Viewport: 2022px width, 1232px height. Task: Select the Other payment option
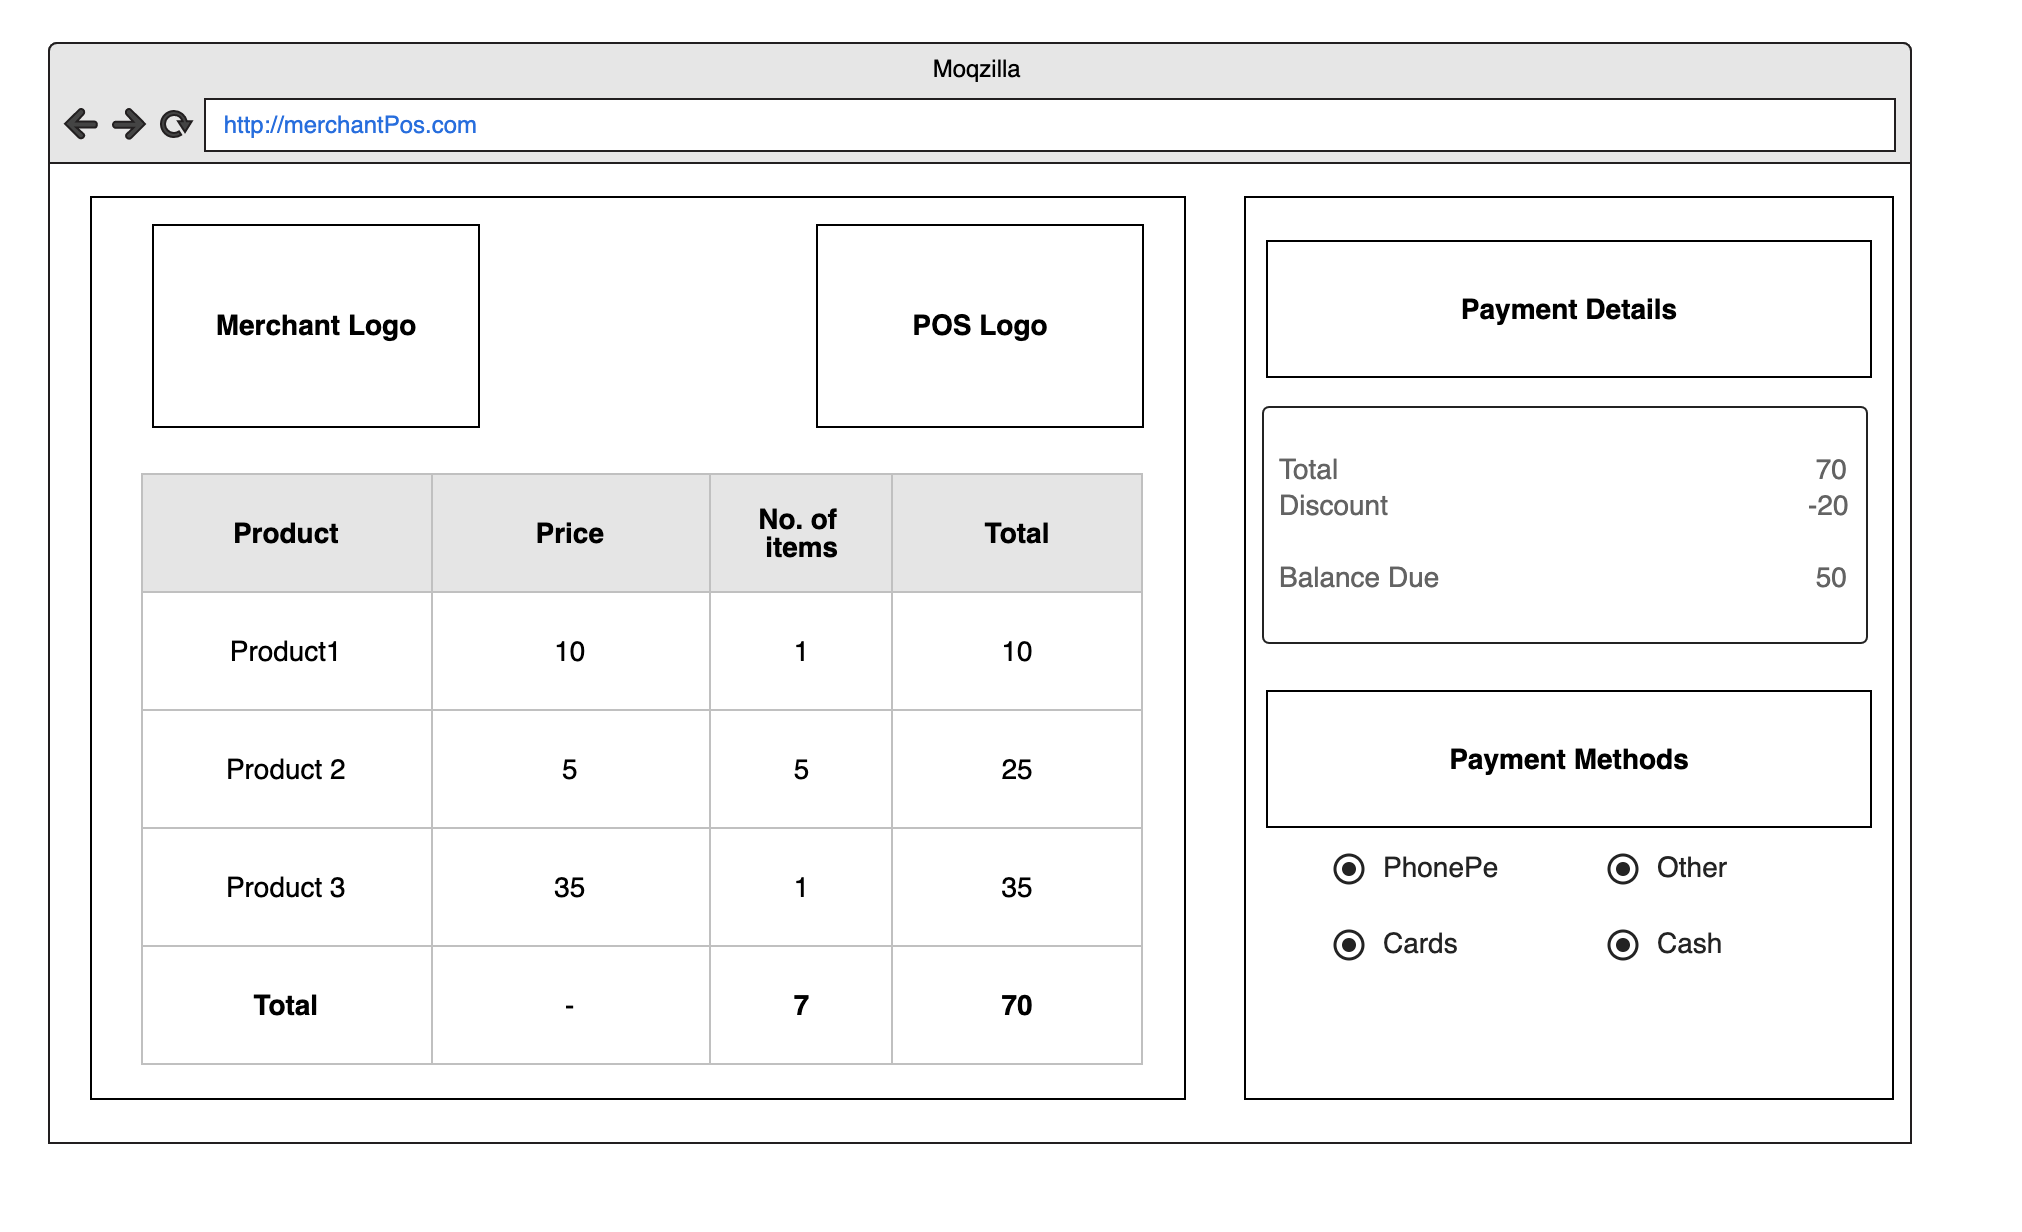[1623, 868]
